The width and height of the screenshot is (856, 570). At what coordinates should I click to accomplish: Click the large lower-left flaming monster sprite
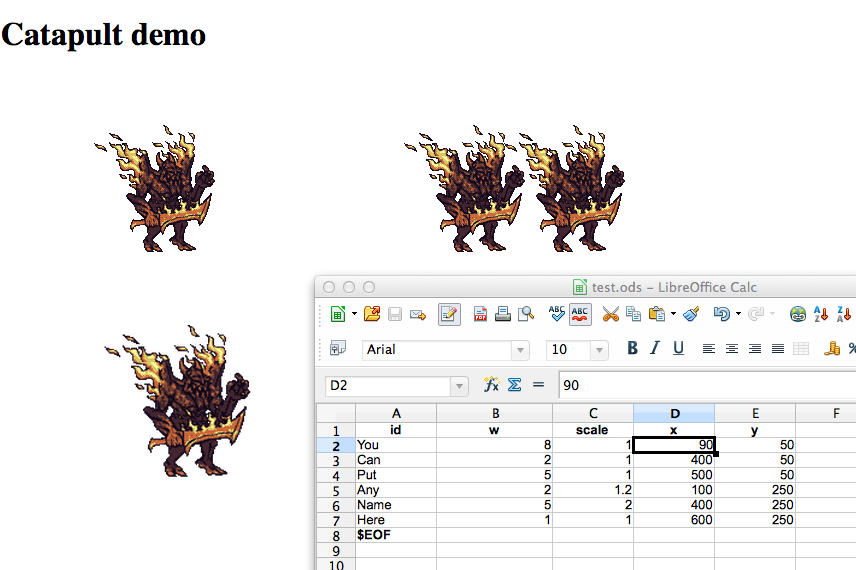pyautogui.click(x=178, y=401)
